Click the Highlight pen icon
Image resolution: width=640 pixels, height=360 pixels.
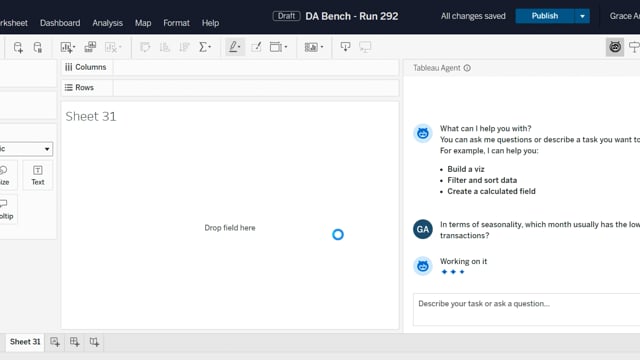[x=233, y=47]
